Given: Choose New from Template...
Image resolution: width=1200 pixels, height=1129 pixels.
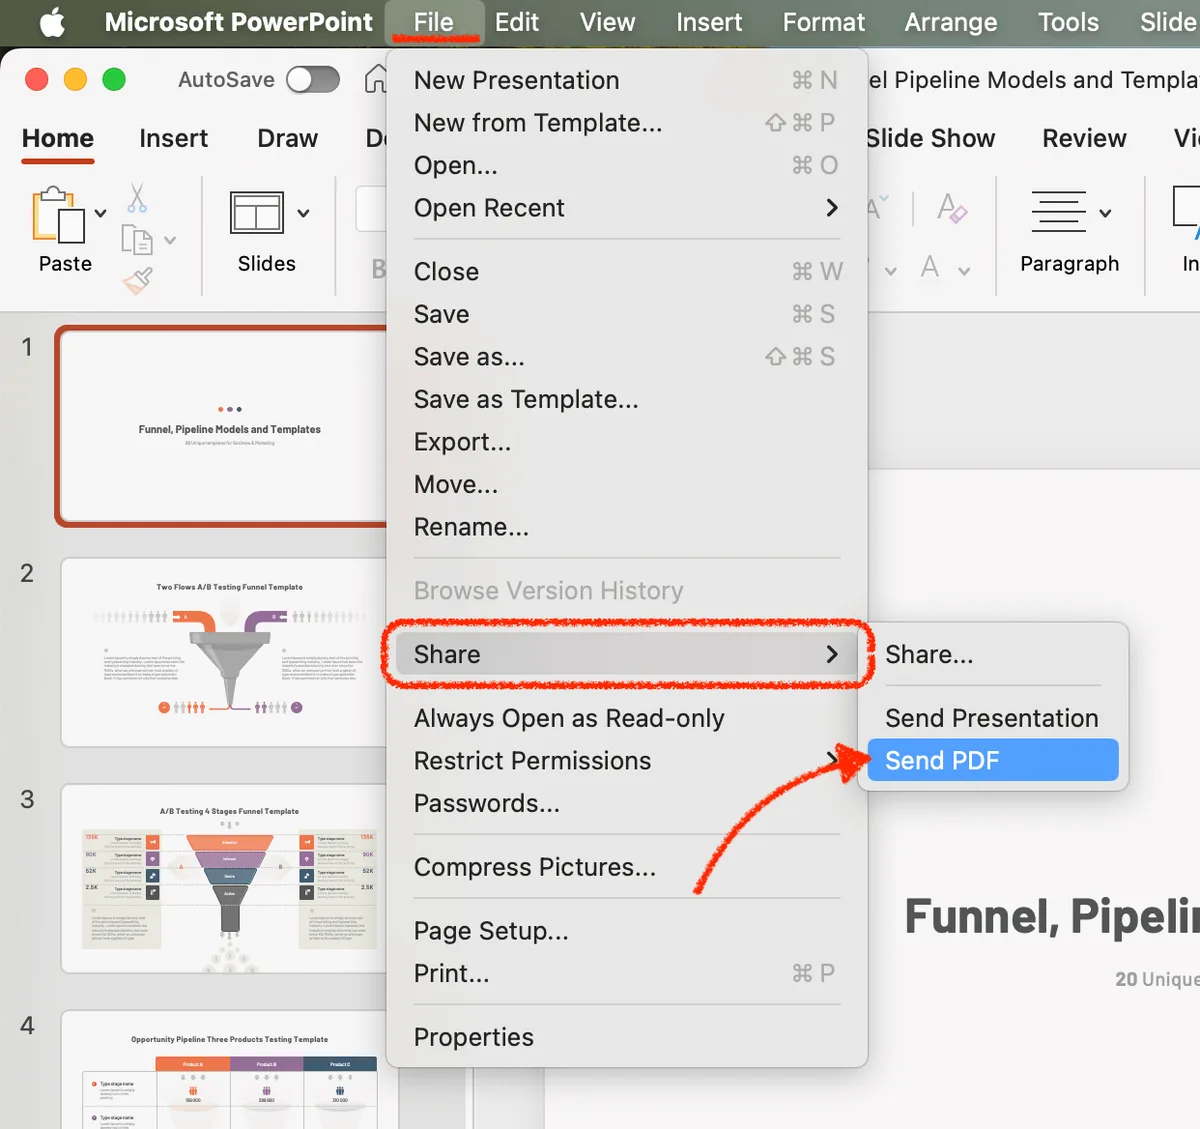Looking at the screenshot, I should 626,123.
